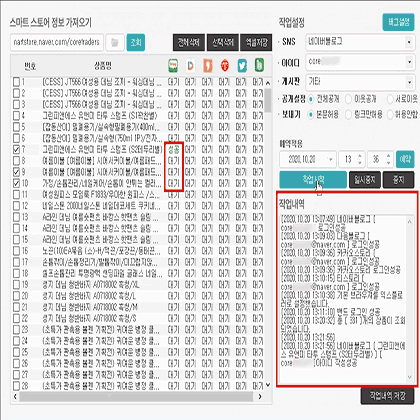Click the Naver Band column icon
Viewport: 420px width, 420px height.
point(259,65)
